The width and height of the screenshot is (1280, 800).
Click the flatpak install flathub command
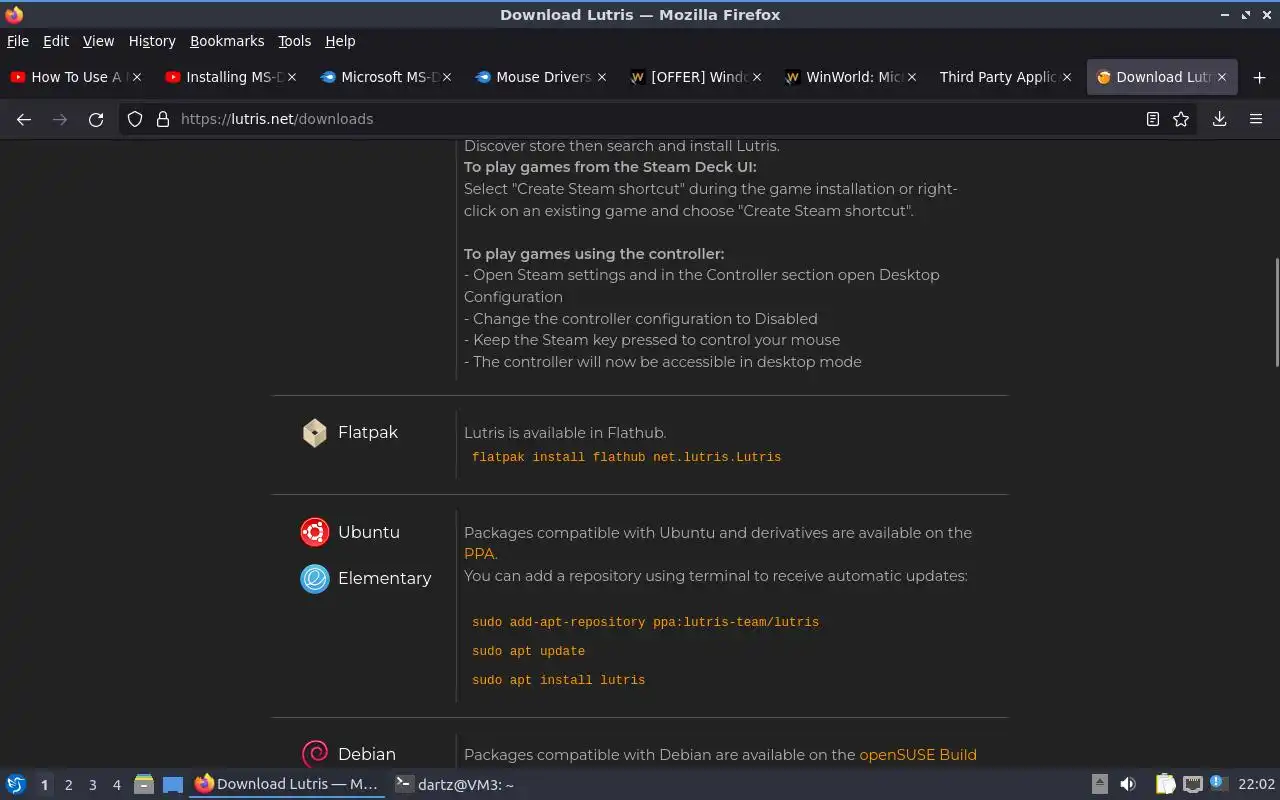tap(626, 457)
